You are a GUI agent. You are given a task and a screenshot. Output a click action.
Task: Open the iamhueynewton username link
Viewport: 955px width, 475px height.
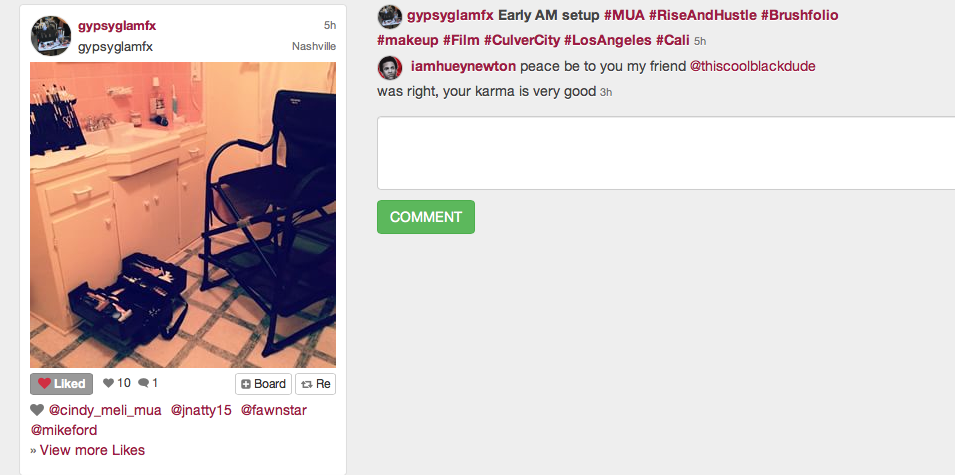463,66
